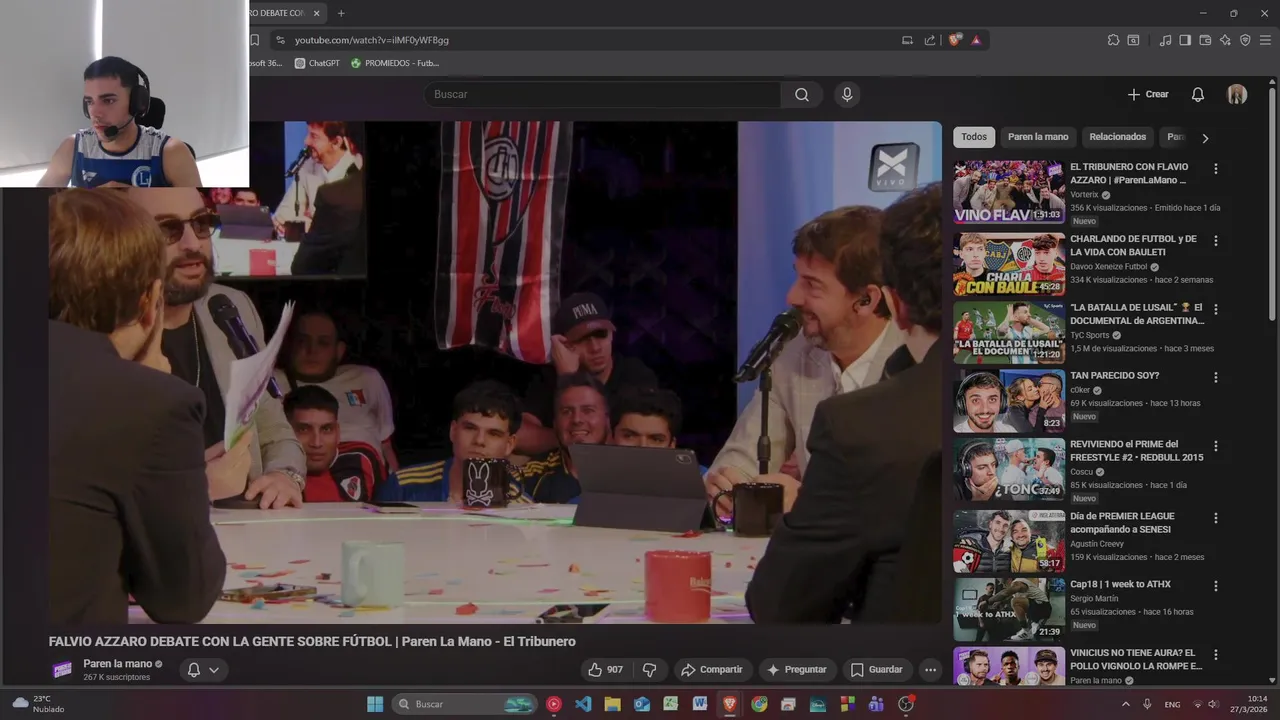Open the account avatar menu
Image resolution: width=1280 pixels, height=720 pixels.
[1237, 94]
